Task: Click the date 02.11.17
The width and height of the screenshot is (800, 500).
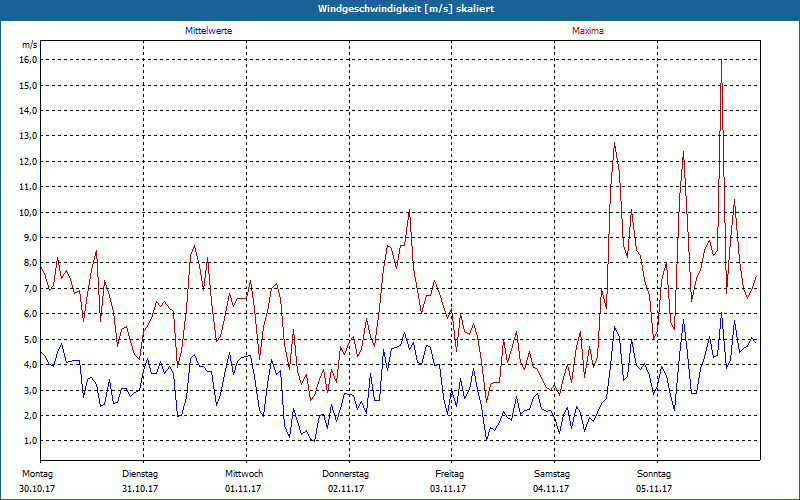Action: click(345, 489)
